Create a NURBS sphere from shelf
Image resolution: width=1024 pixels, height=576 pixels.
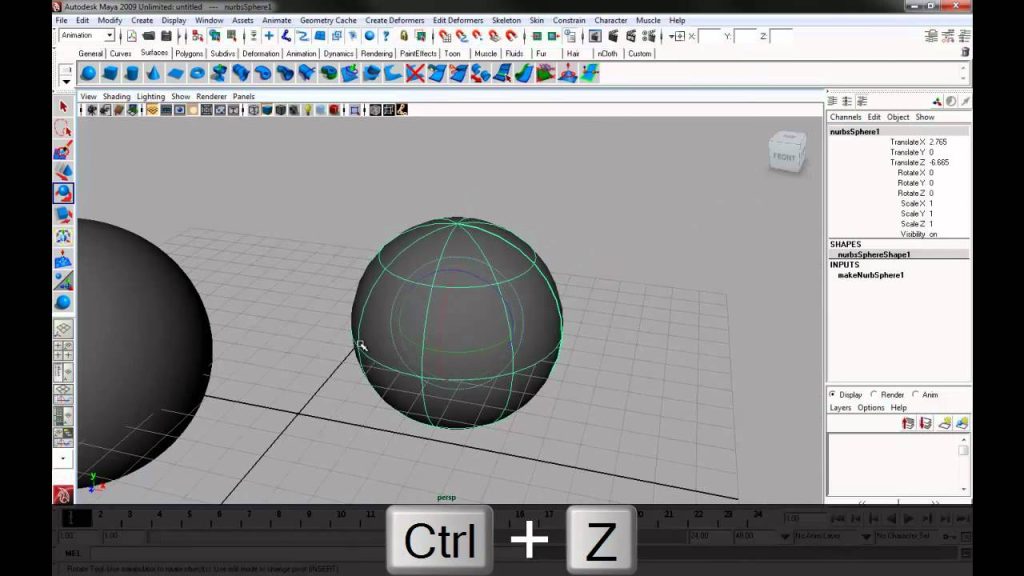click(88, 74)
